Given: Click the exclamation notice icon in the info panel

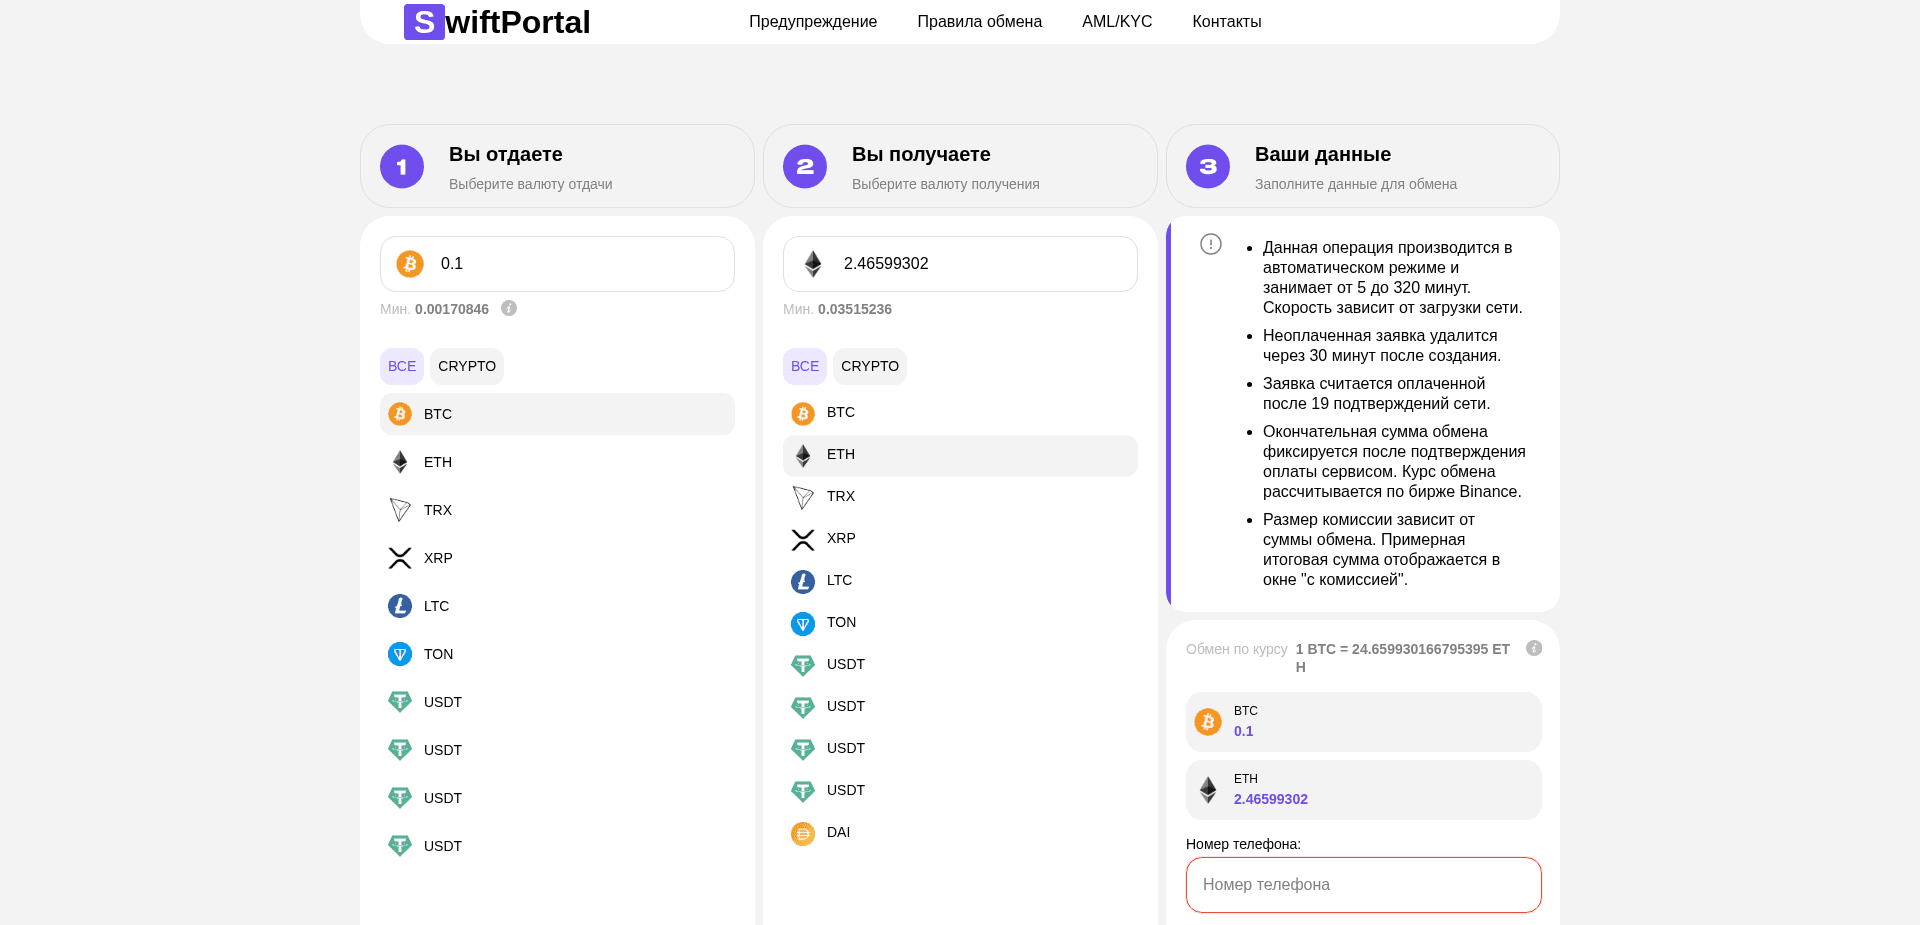Looking at the screenshot, I should pyautogui.click(x=1211, y=244).
